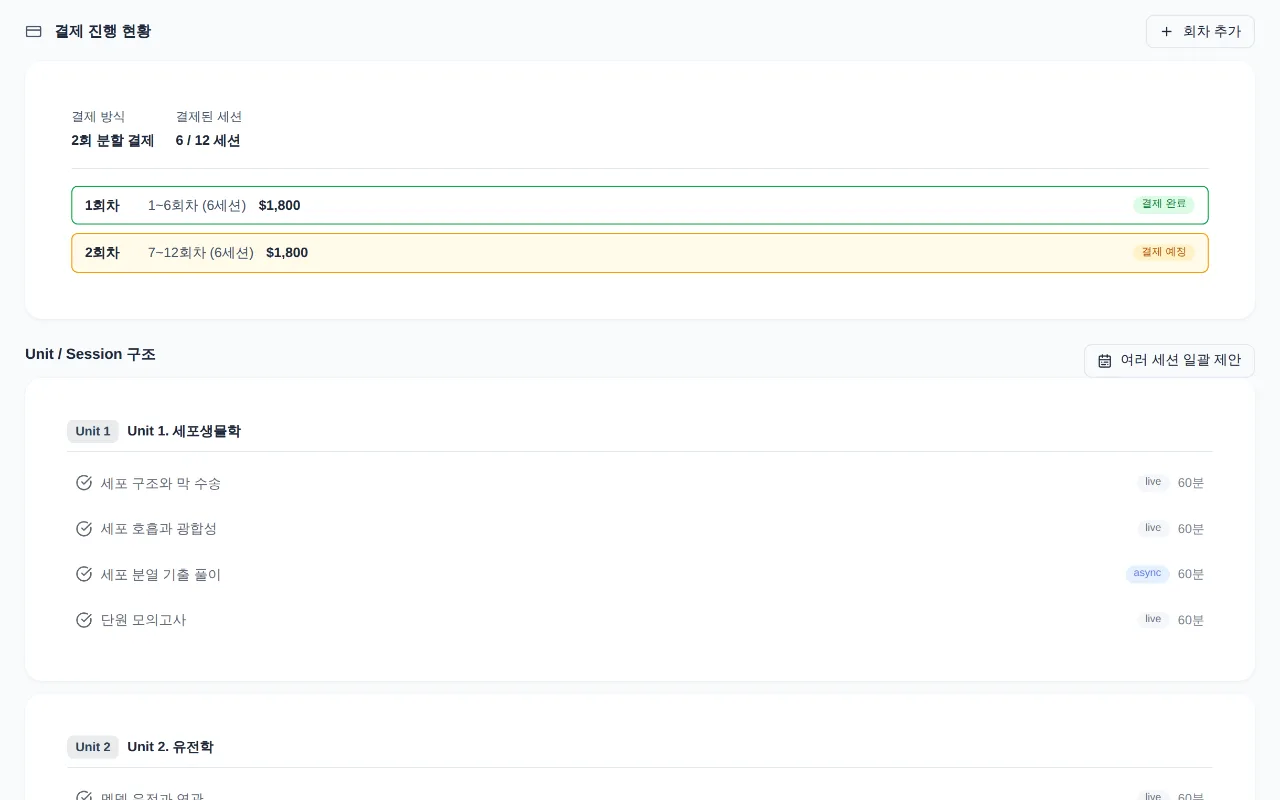Click the plus icon in 회차 추가
Screen dimensions: 1280x800
click(1166, 31)
